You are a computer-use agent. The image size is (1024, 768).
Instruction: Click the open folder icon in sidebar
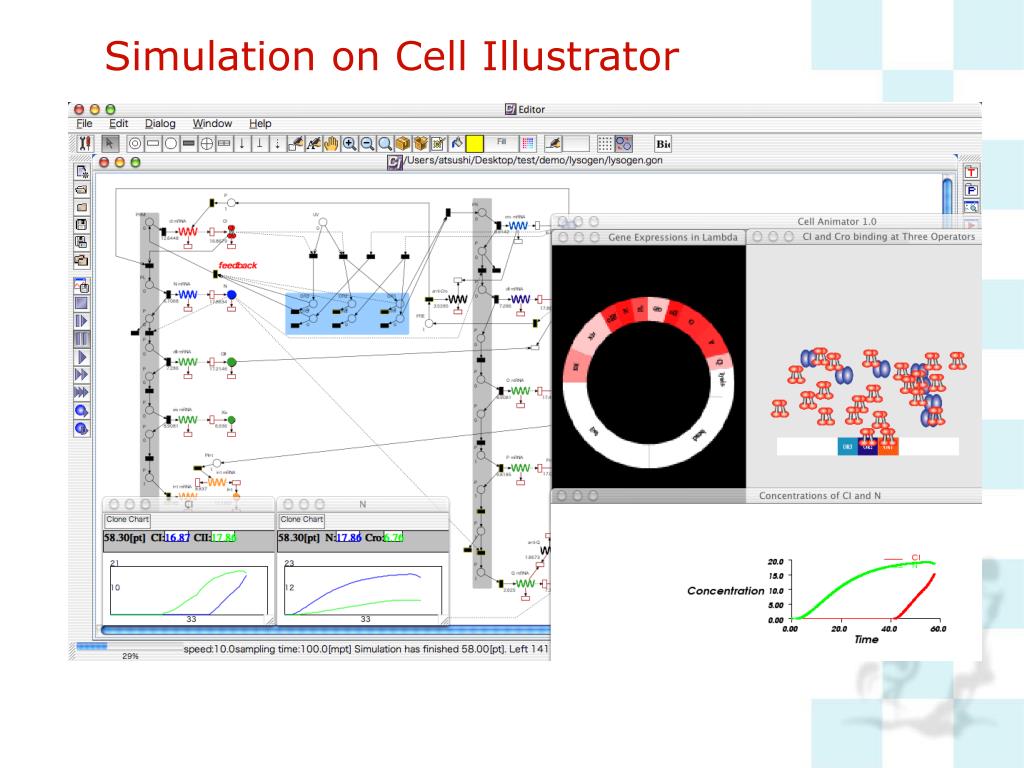(82, 189)
